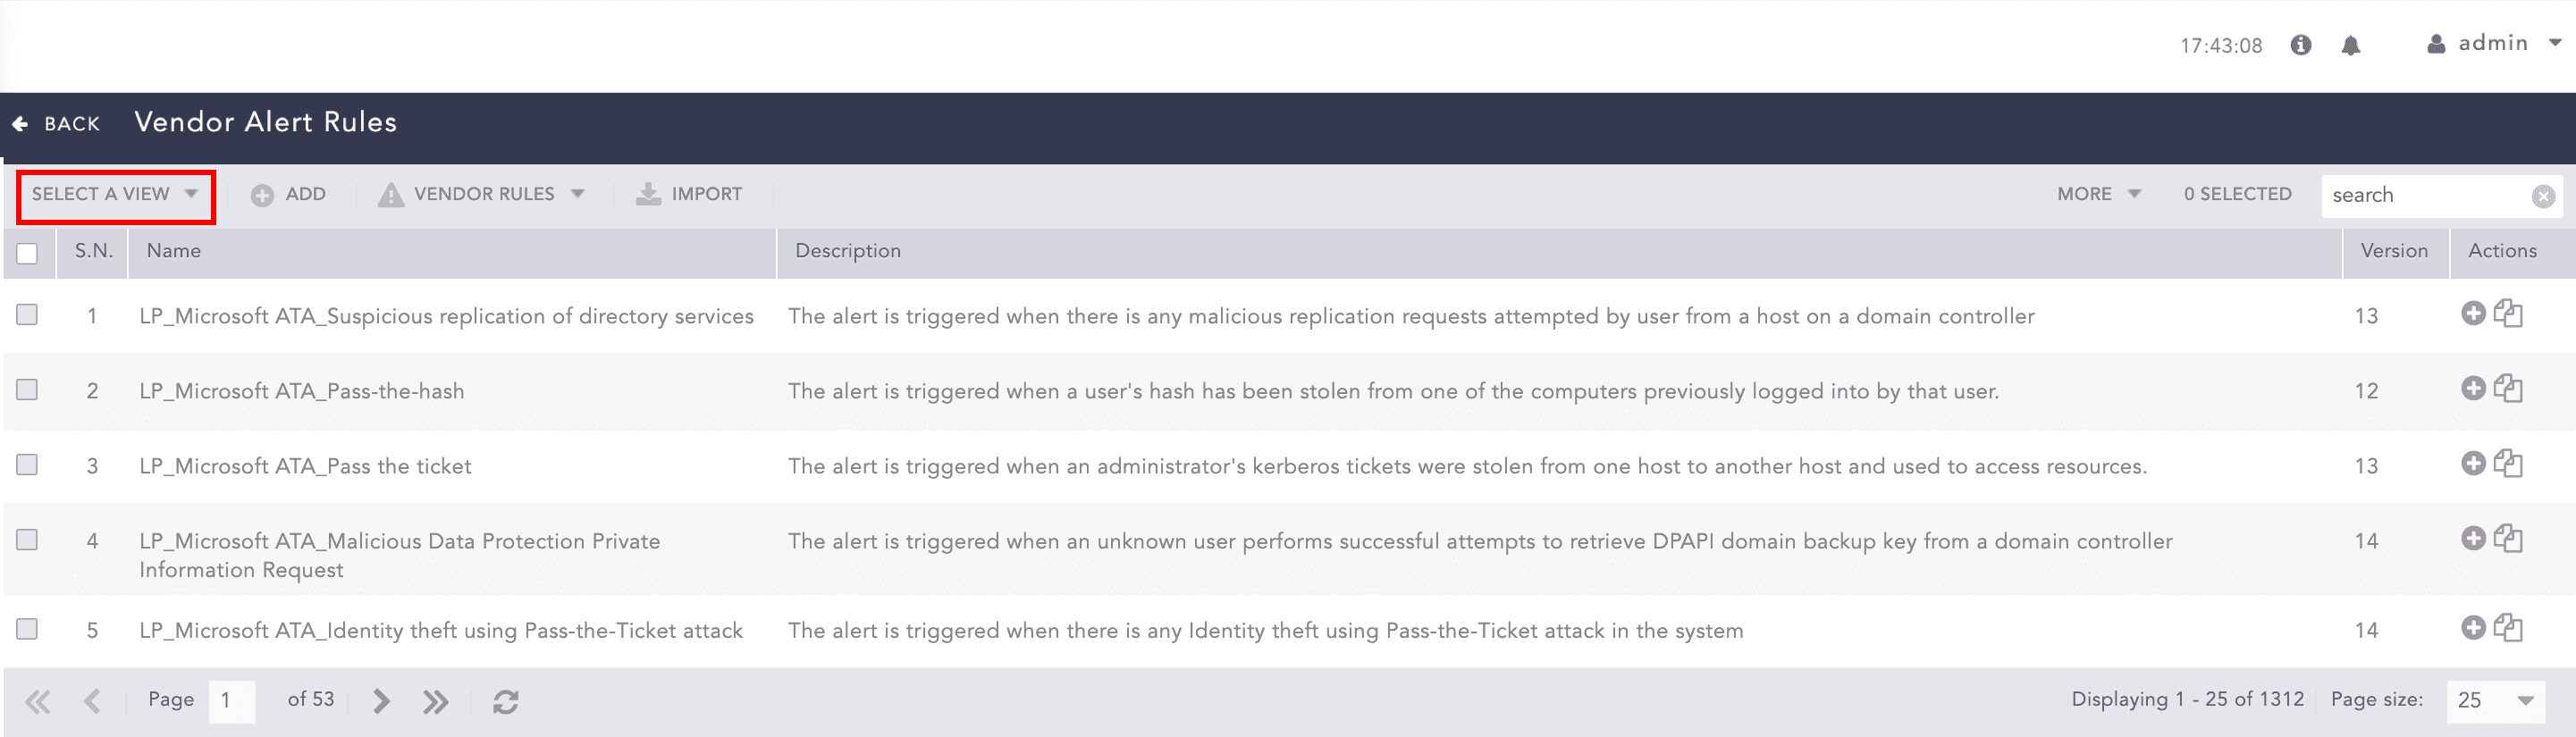Click the clone icon for Pass-the-hash rule
This screenshot has height=737, width=2576.
tap(2508, 388)
